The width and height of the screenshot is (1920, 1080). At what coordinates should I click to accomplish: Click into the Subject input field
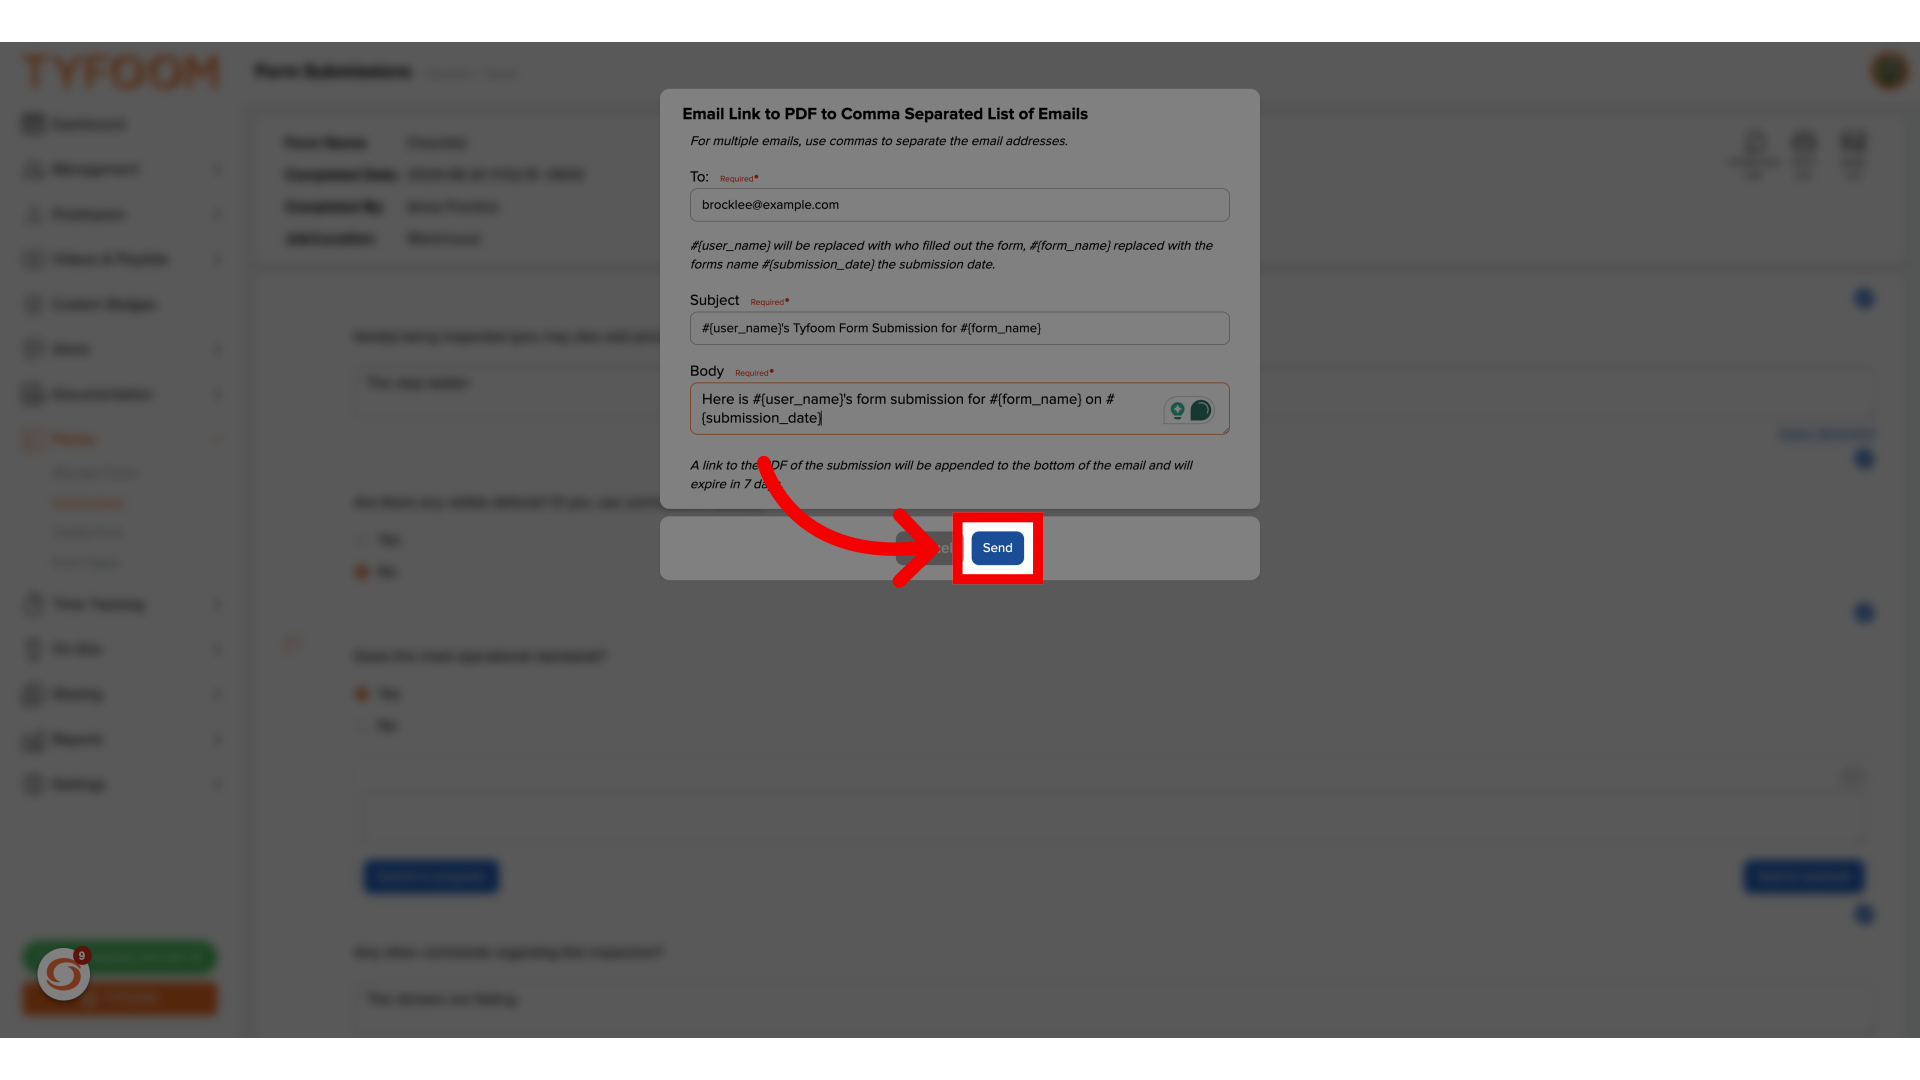(959, 328)
